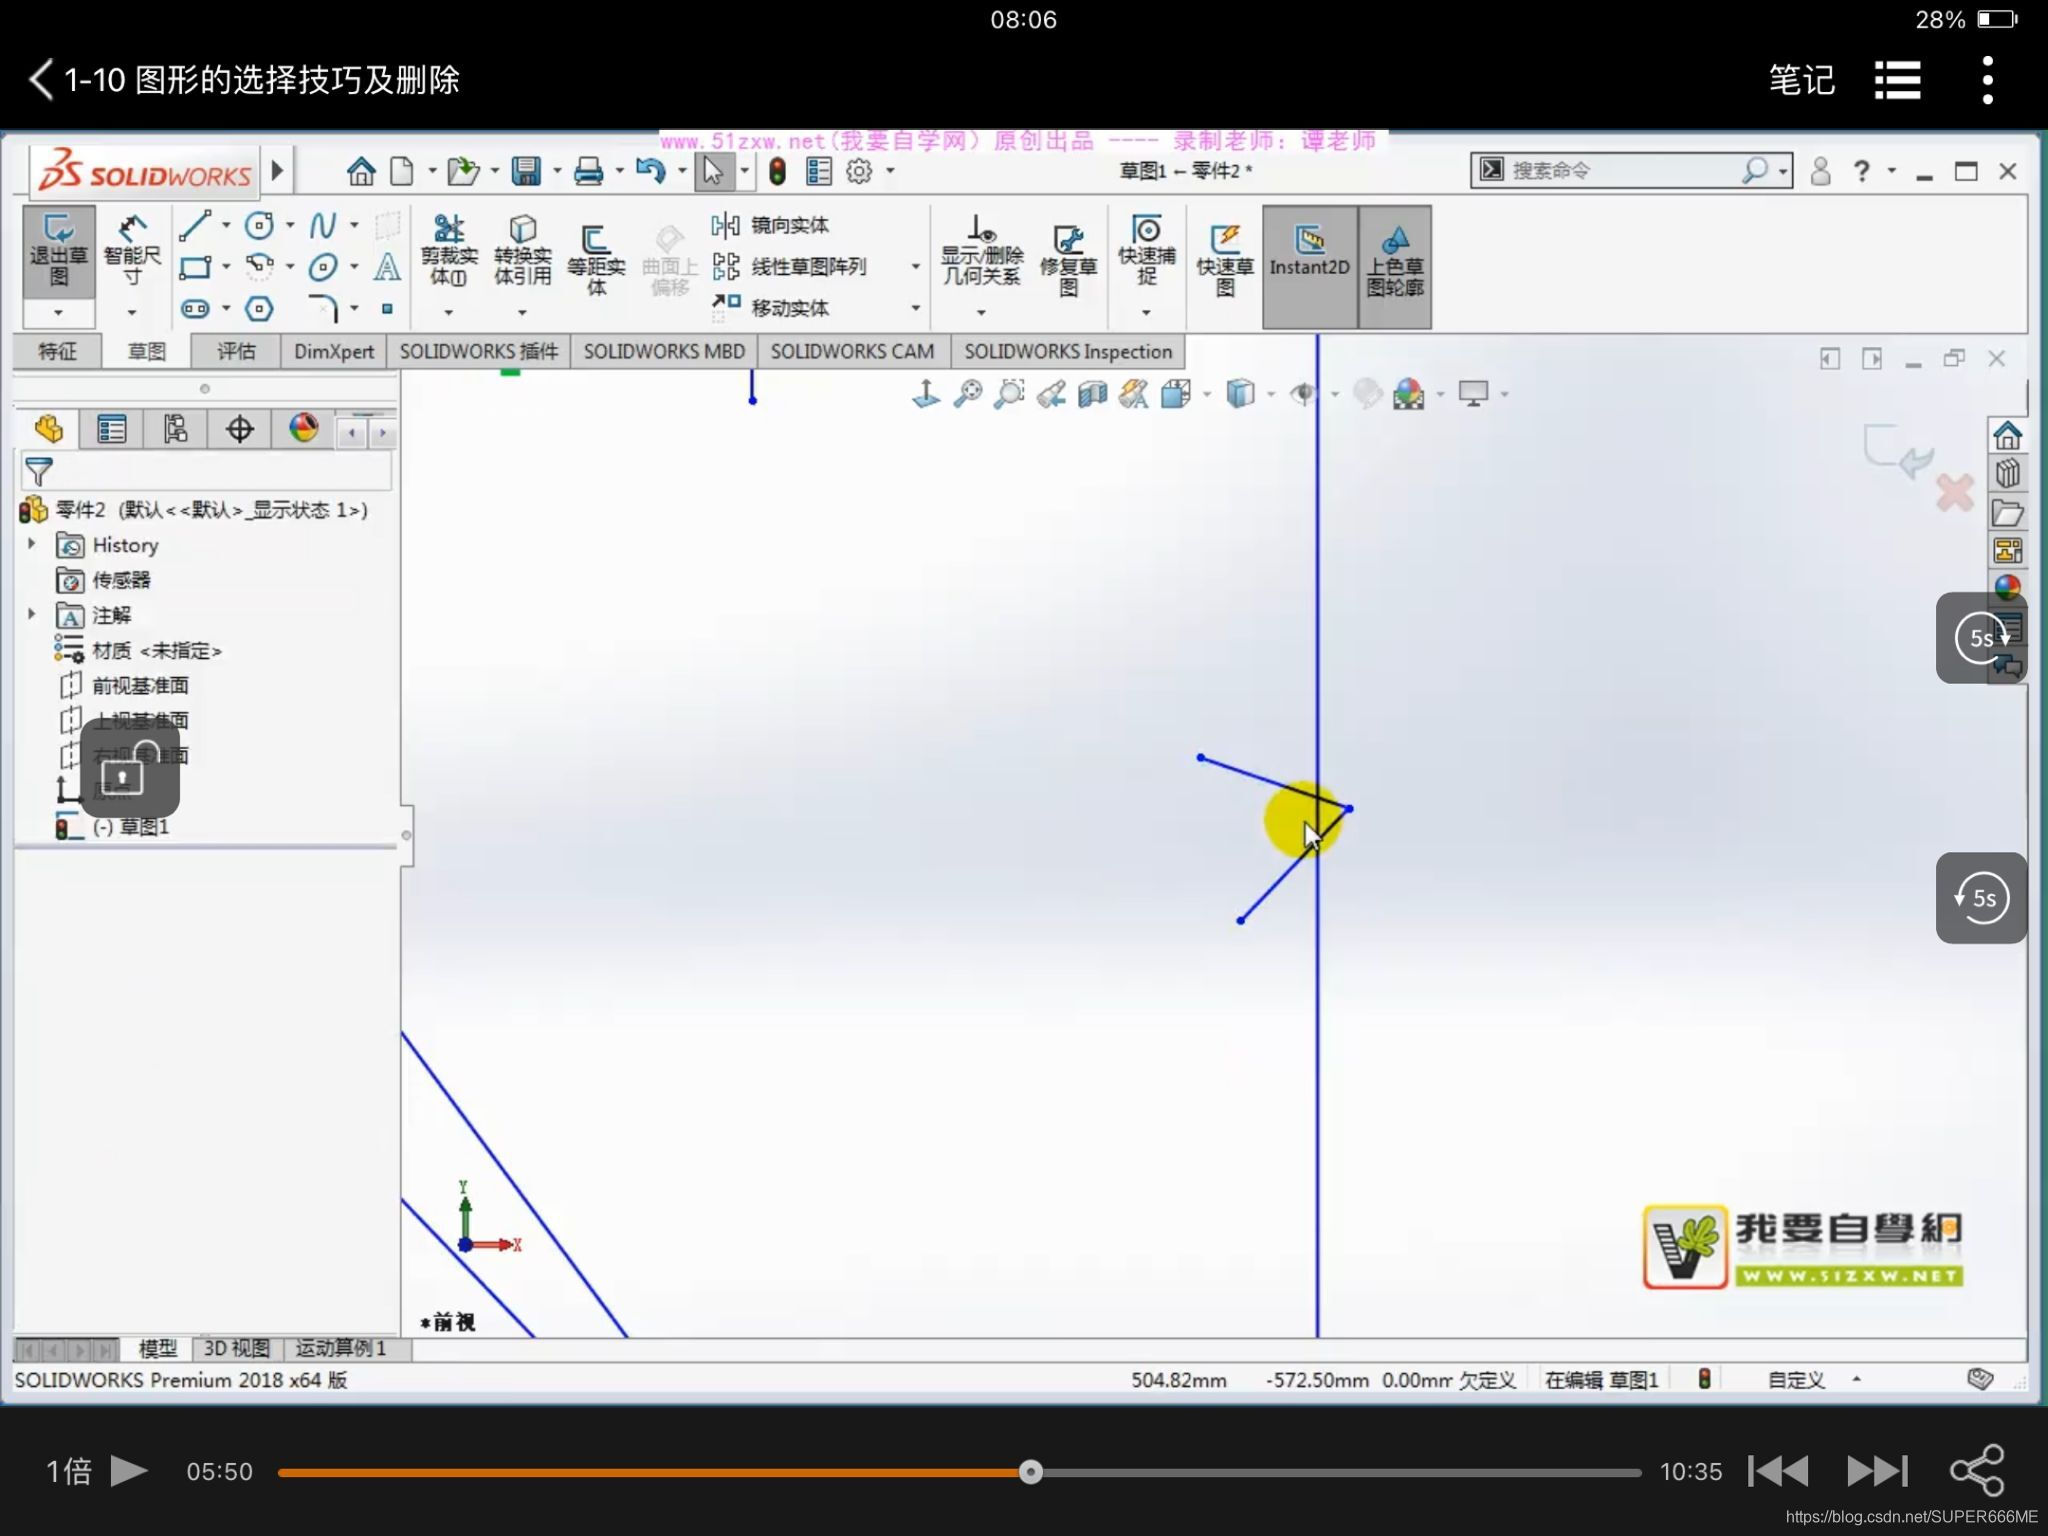Expand the History tree node

[32, 544]
